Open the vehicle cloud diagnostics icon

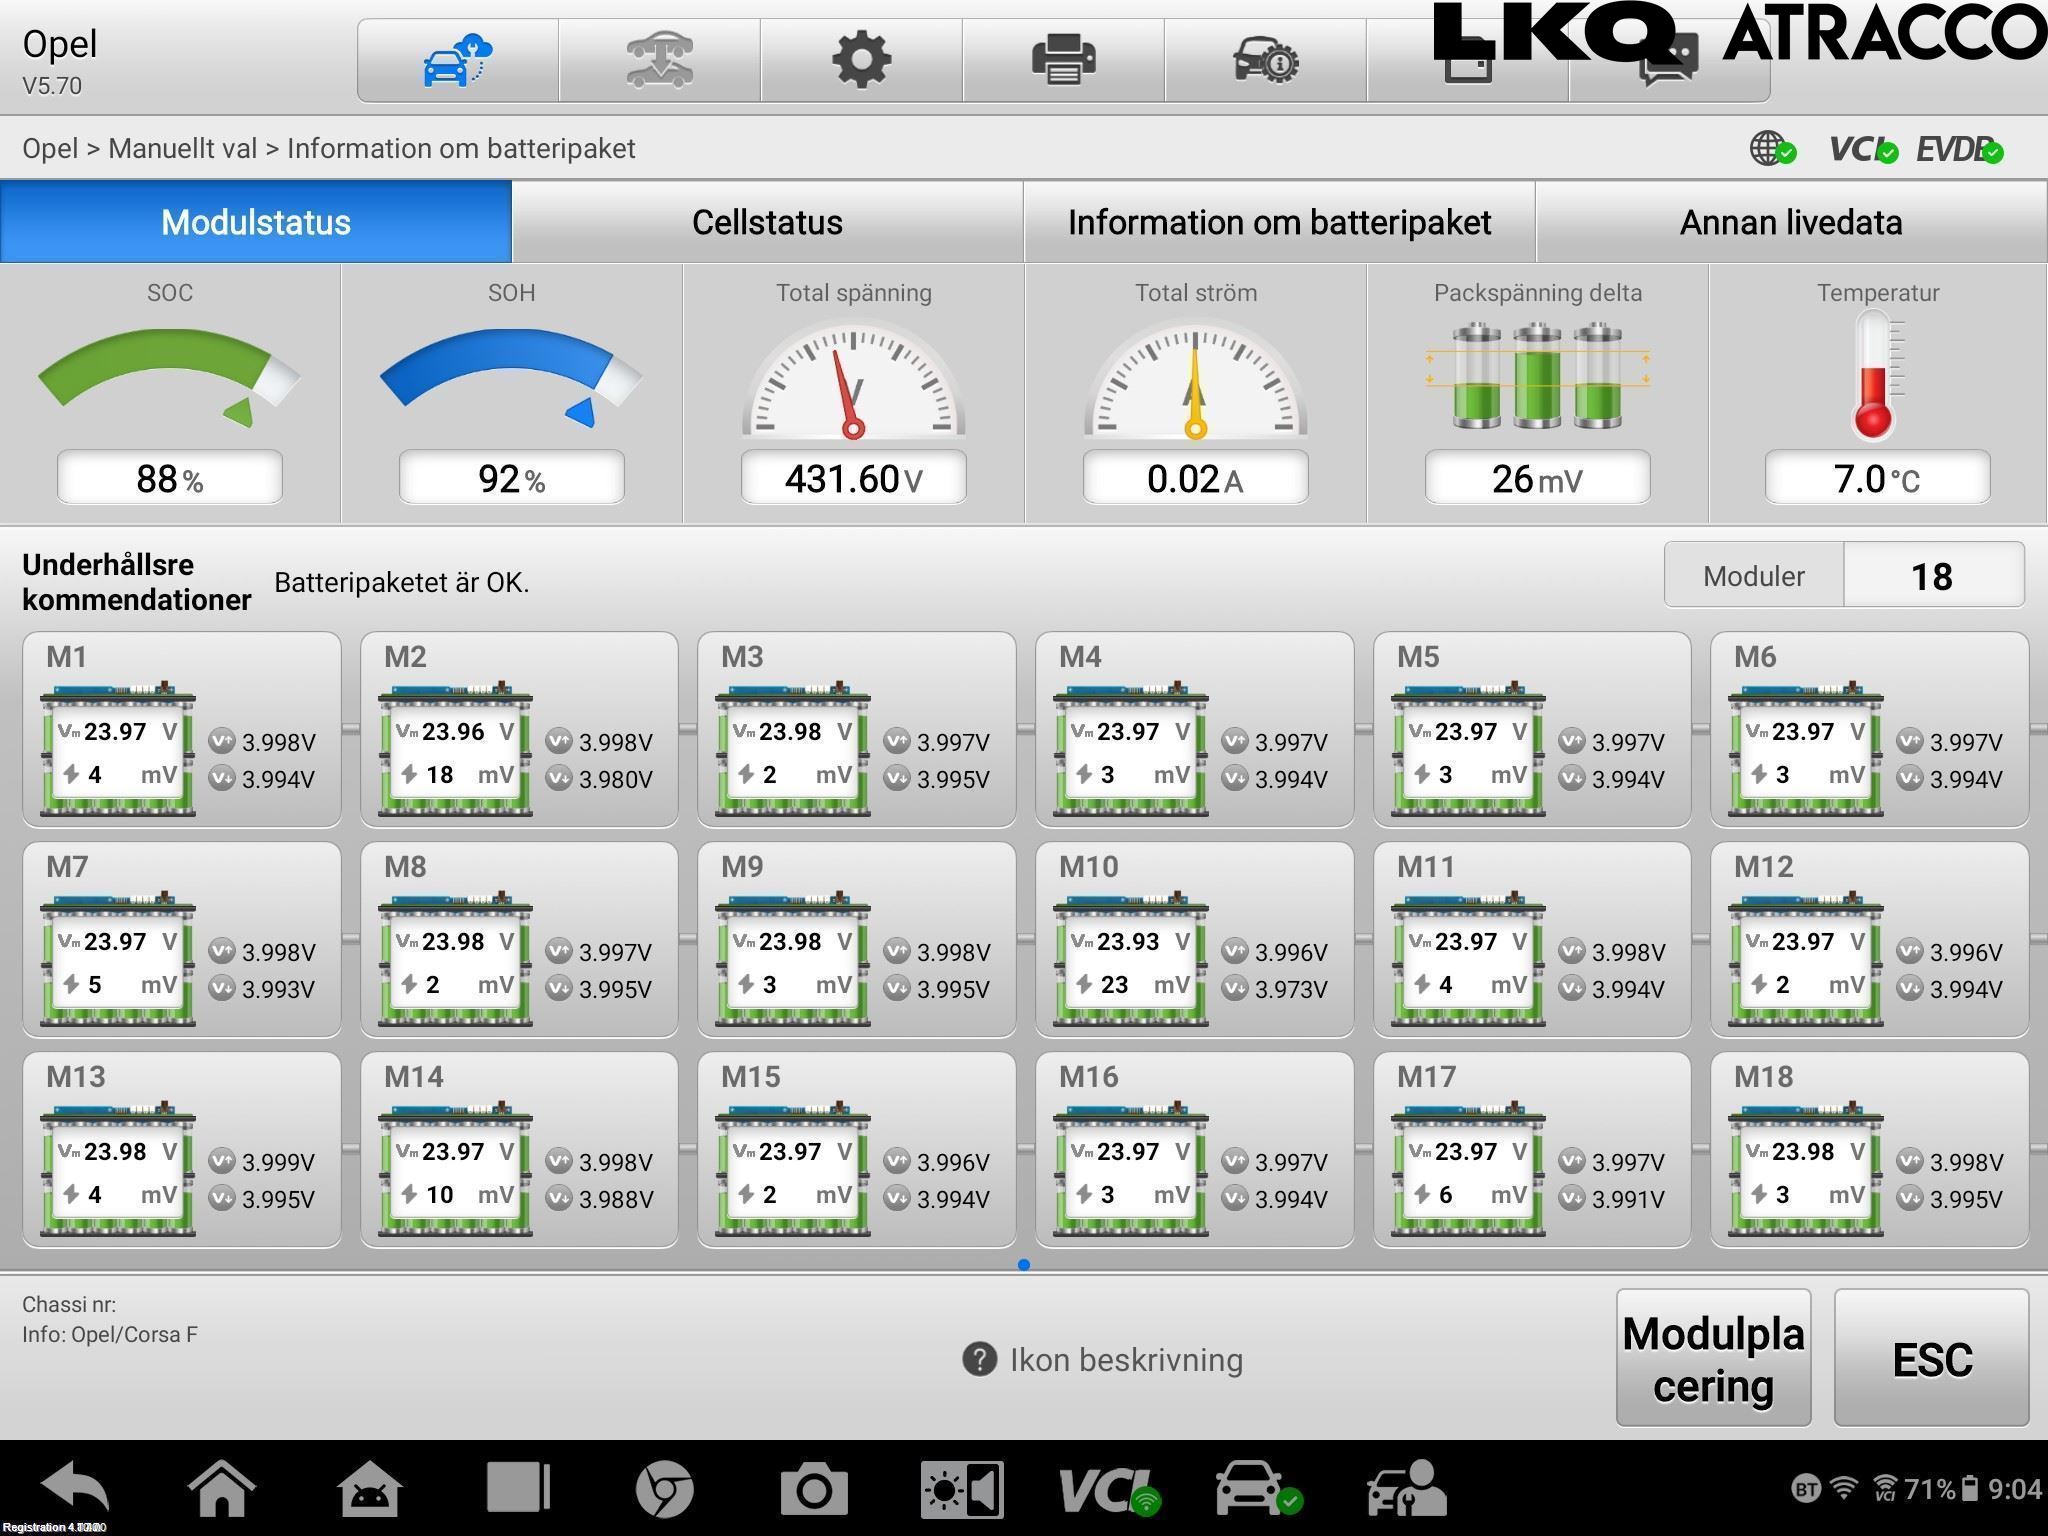coord(457,60)
